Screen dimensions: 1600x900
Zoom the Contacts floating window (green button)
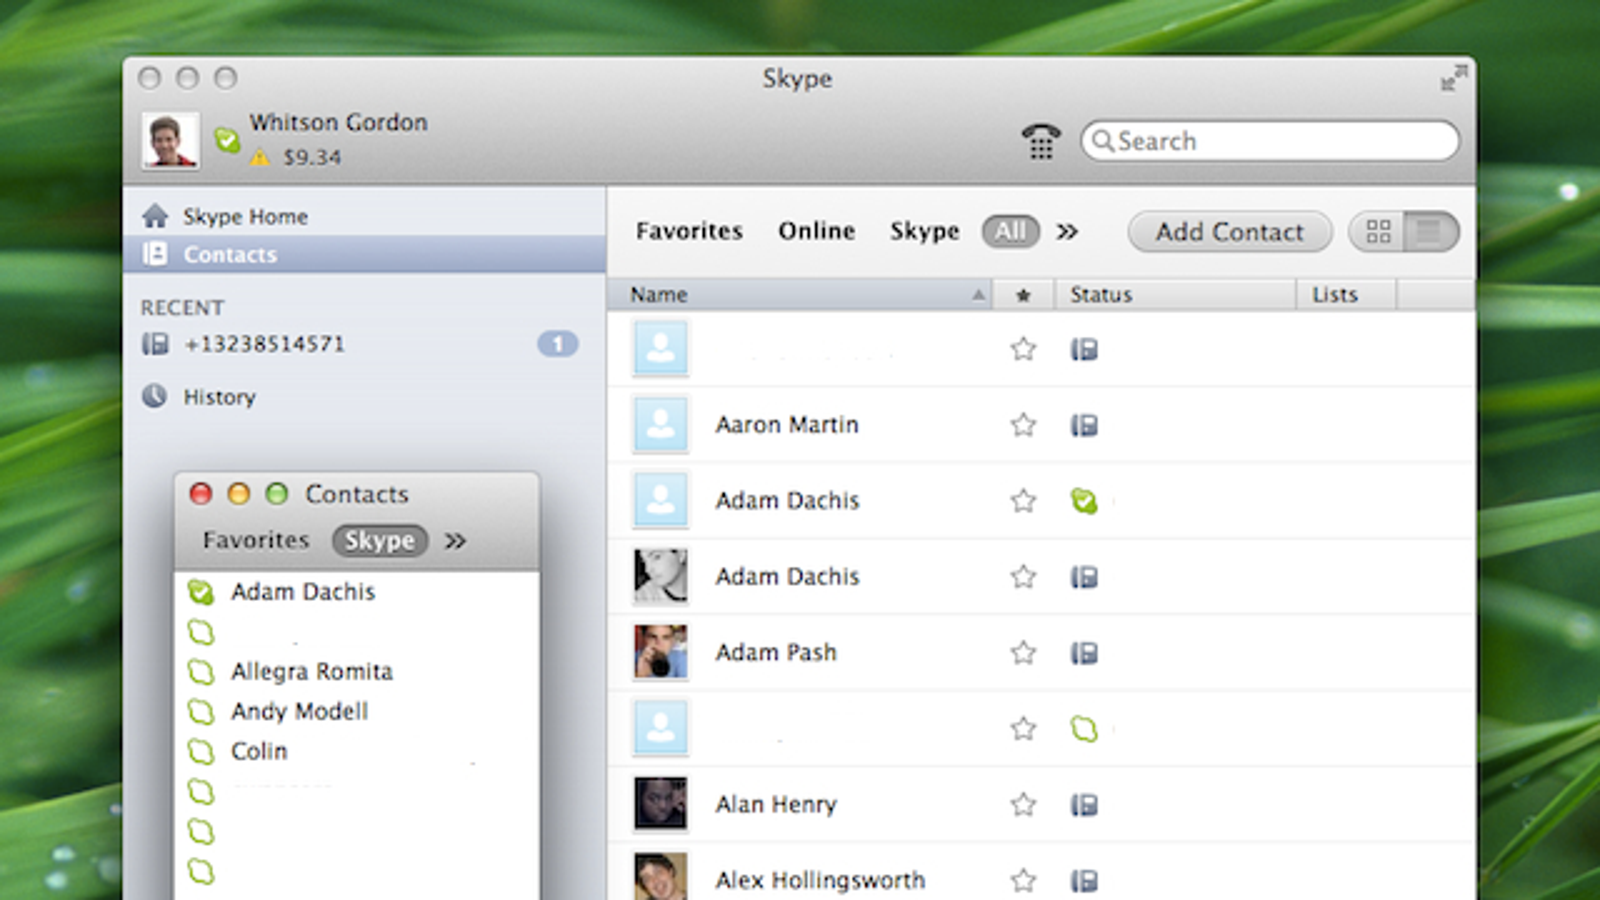click(277, 493)
